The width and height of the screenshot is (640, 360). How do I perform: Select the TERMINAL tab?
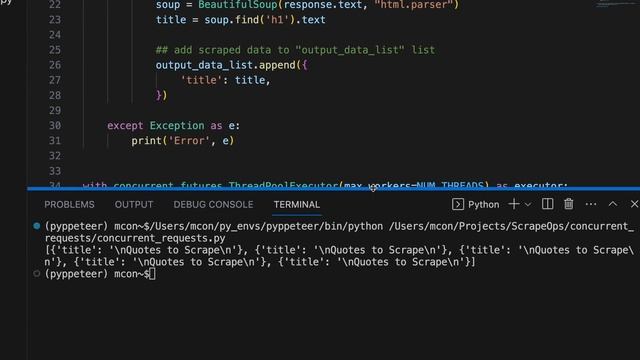click(297, 204)
